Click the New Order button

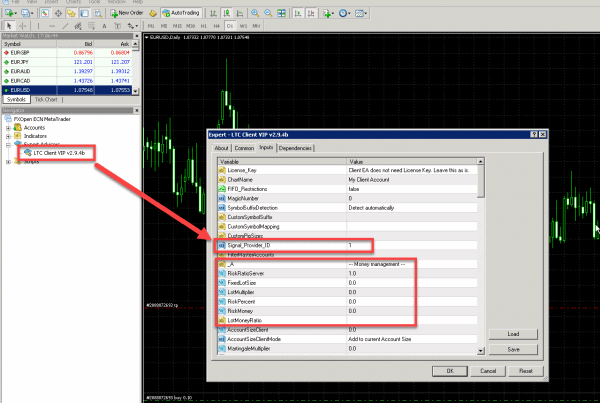coord(127,13)
